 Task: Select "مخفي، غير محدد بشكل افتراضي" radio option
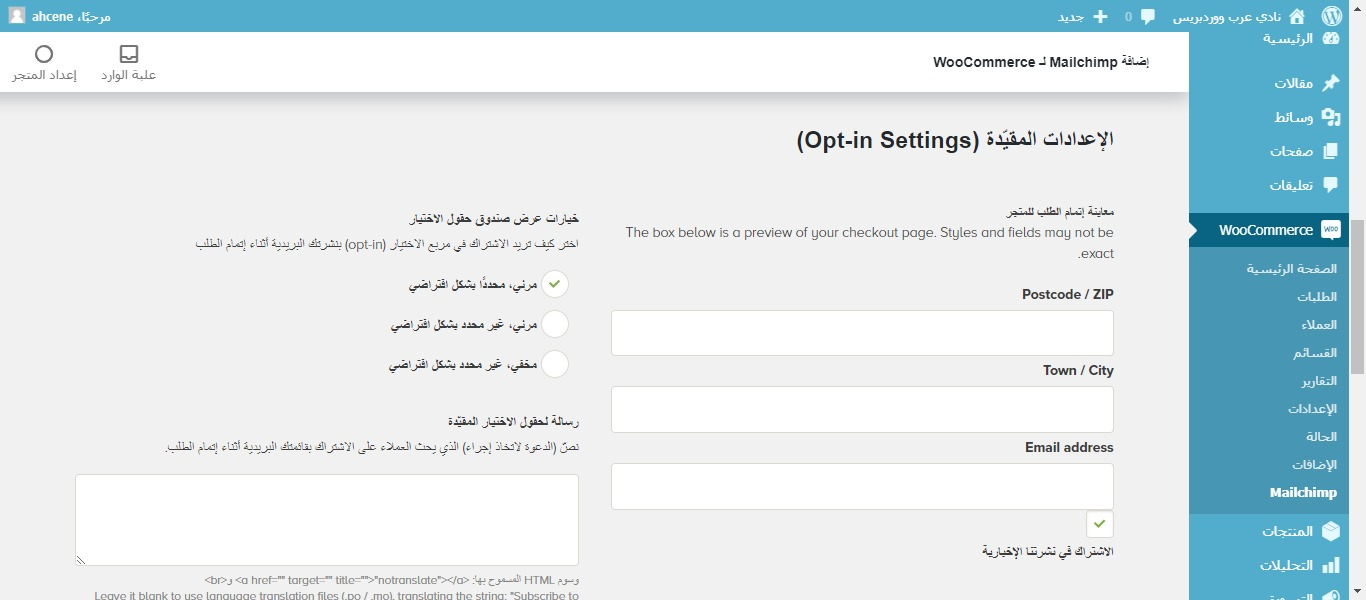[554, 365]
